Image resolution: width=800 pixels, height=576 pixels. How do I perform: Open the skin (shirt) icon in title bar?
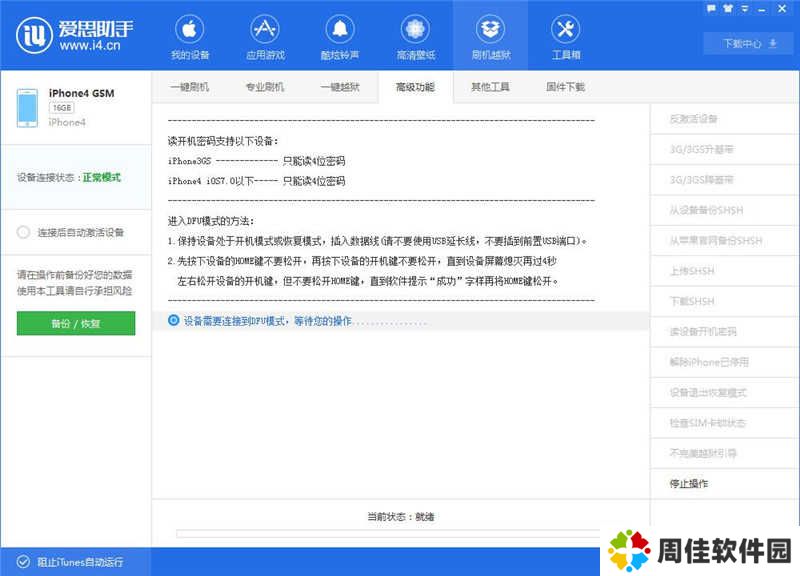pyautogui.click(x=728, y=8)
